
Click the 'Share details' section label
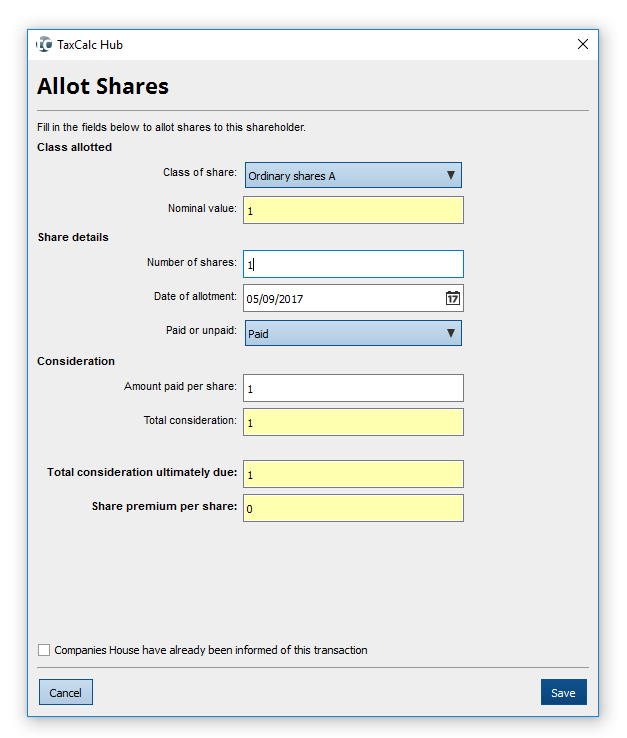(x=73, y=237)
